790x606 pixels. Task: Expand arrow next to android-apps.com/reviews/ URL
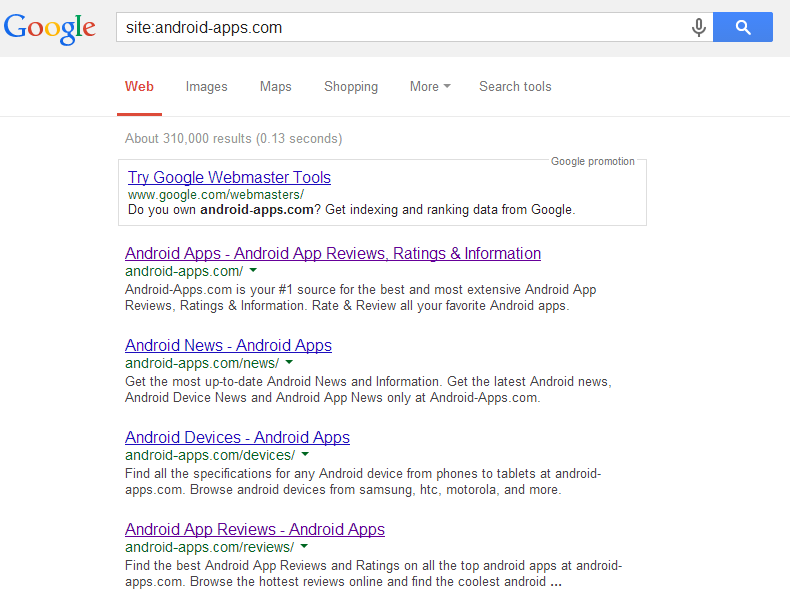(304, 547)
